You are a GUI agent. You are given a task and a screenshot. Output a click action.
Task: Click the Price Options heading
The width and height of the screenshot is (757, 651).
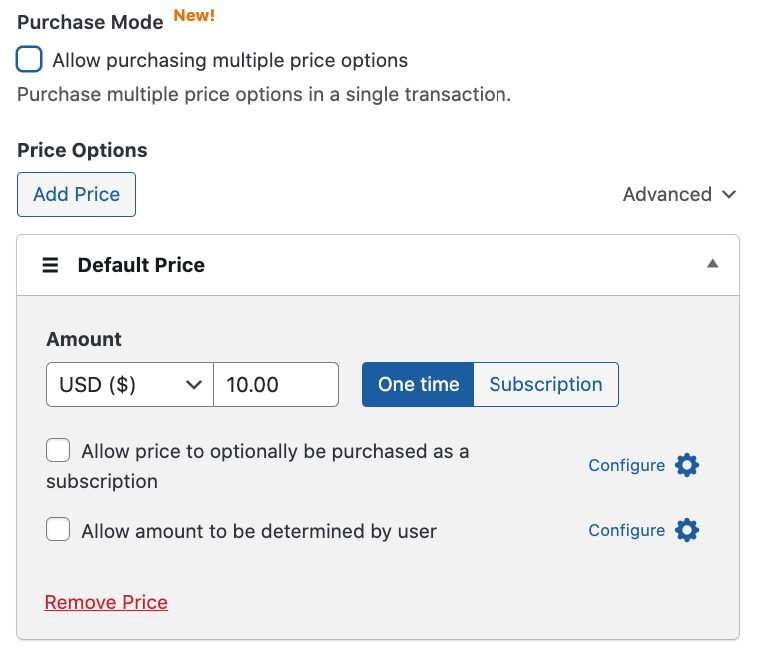[82, 150]
